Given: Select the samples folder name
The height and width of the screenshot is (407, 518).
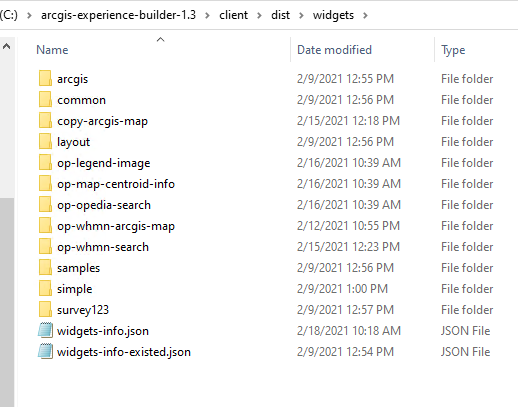Looking at the screenshot, I should coord(78,268).
